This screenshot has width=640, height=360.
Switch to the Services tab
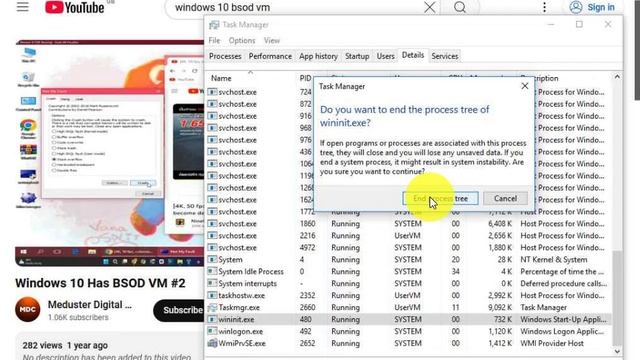(444, 56)
